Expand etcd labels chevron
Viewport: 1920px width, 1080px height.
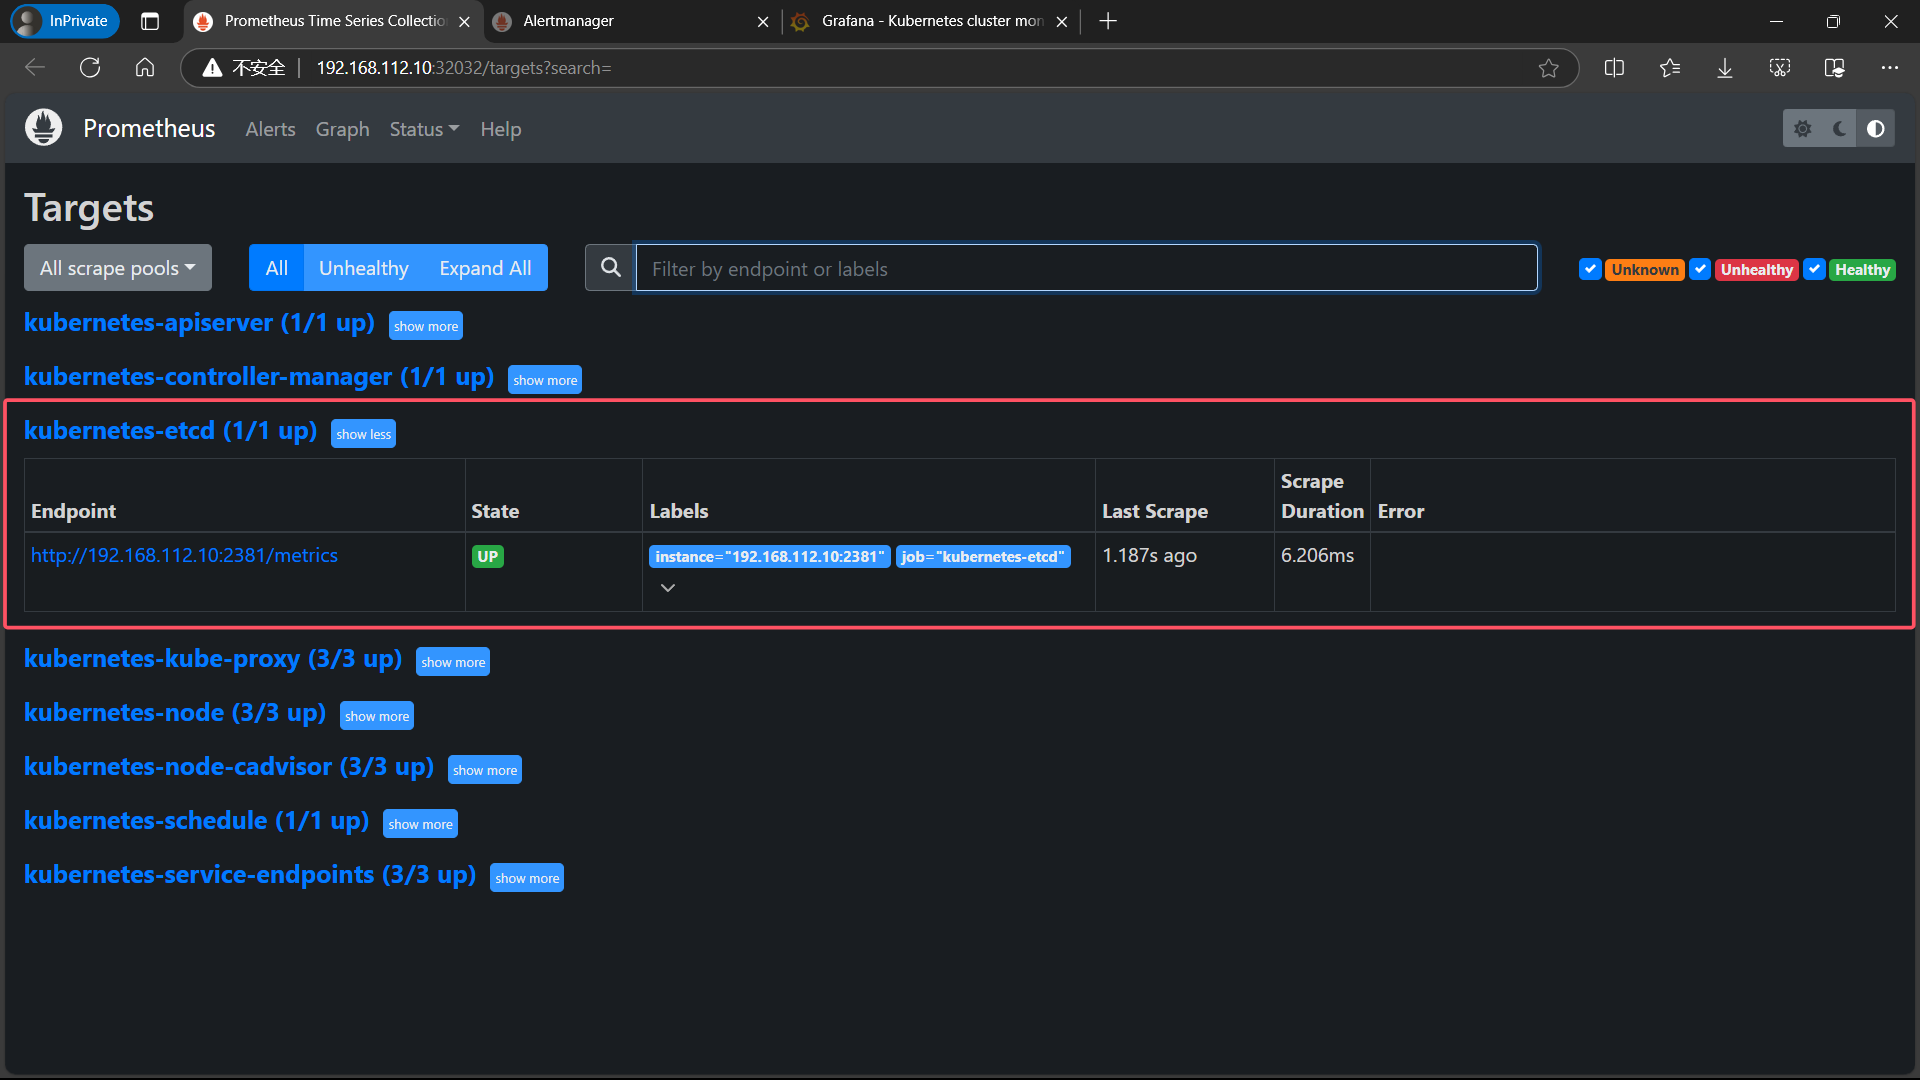(668, 588)
